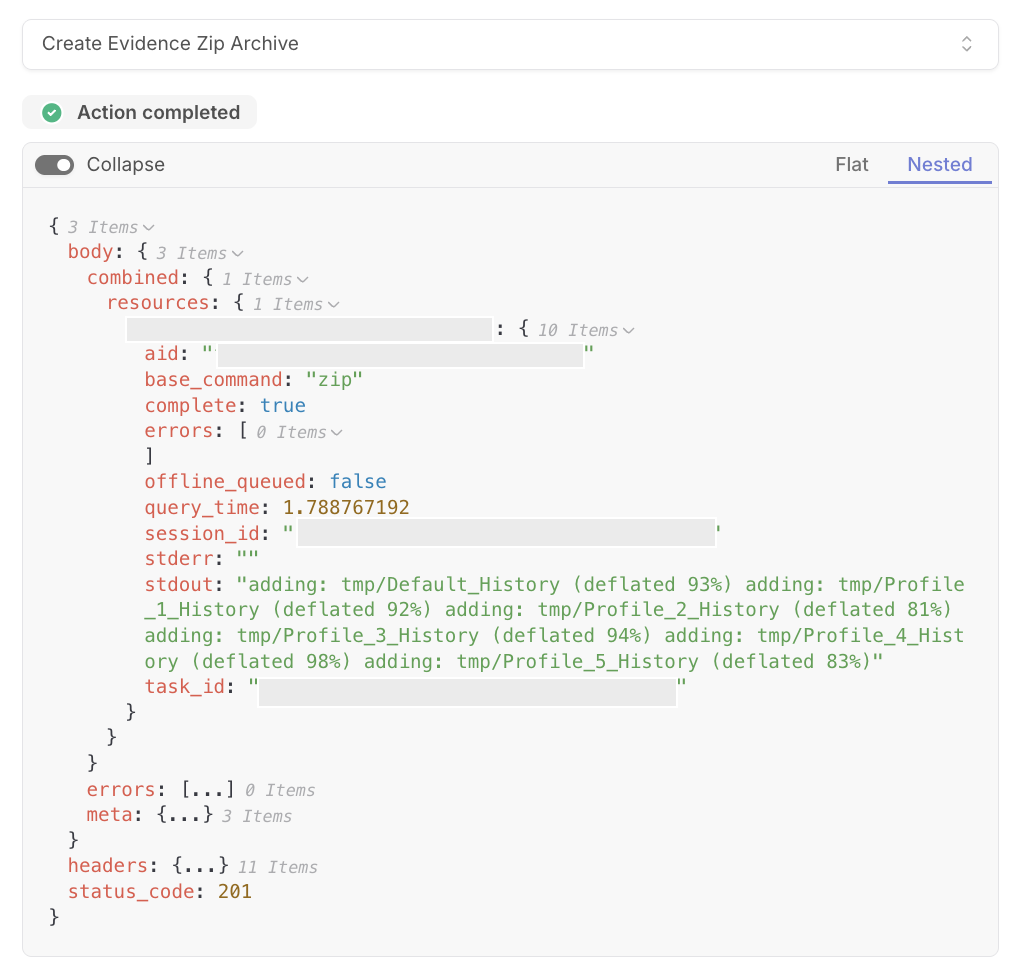Click the status_code value 201
Image resolution: width=1022 pixels, height=978 pixels.
coord(235,891)
